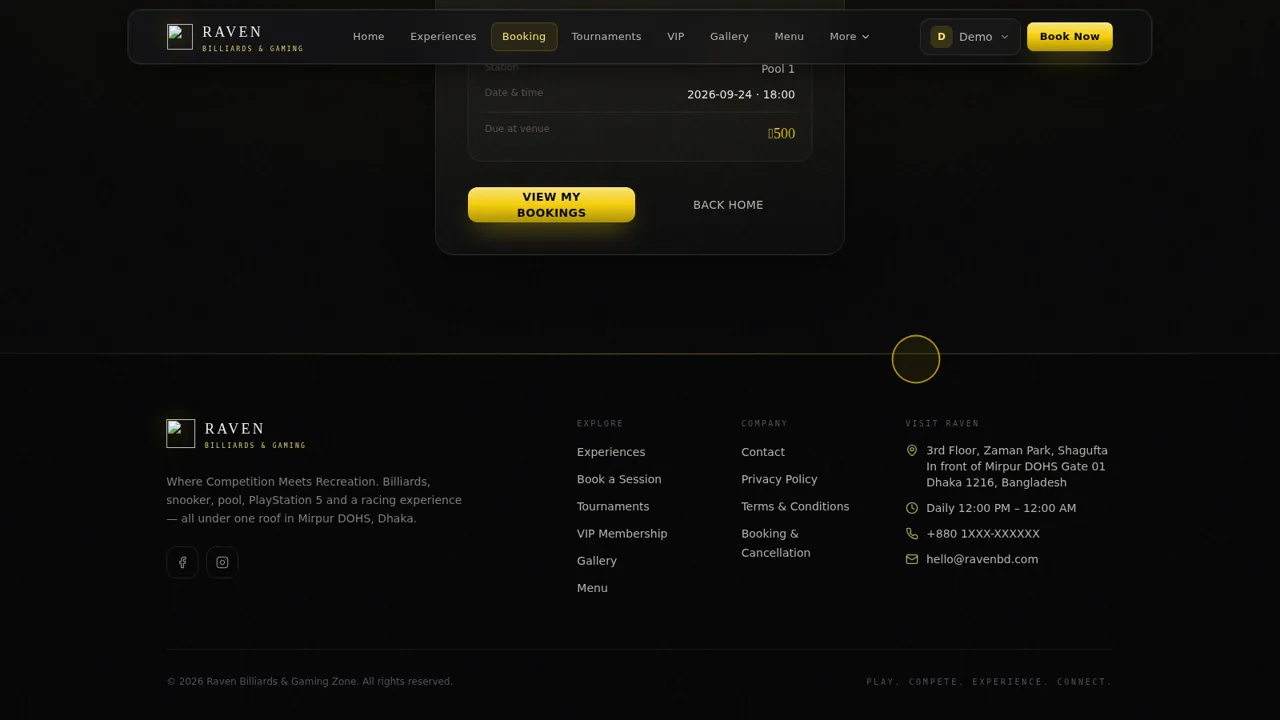Screen dimensions: 1280x720
Task: Open the Contact footer link
Action: pos(763,452)
